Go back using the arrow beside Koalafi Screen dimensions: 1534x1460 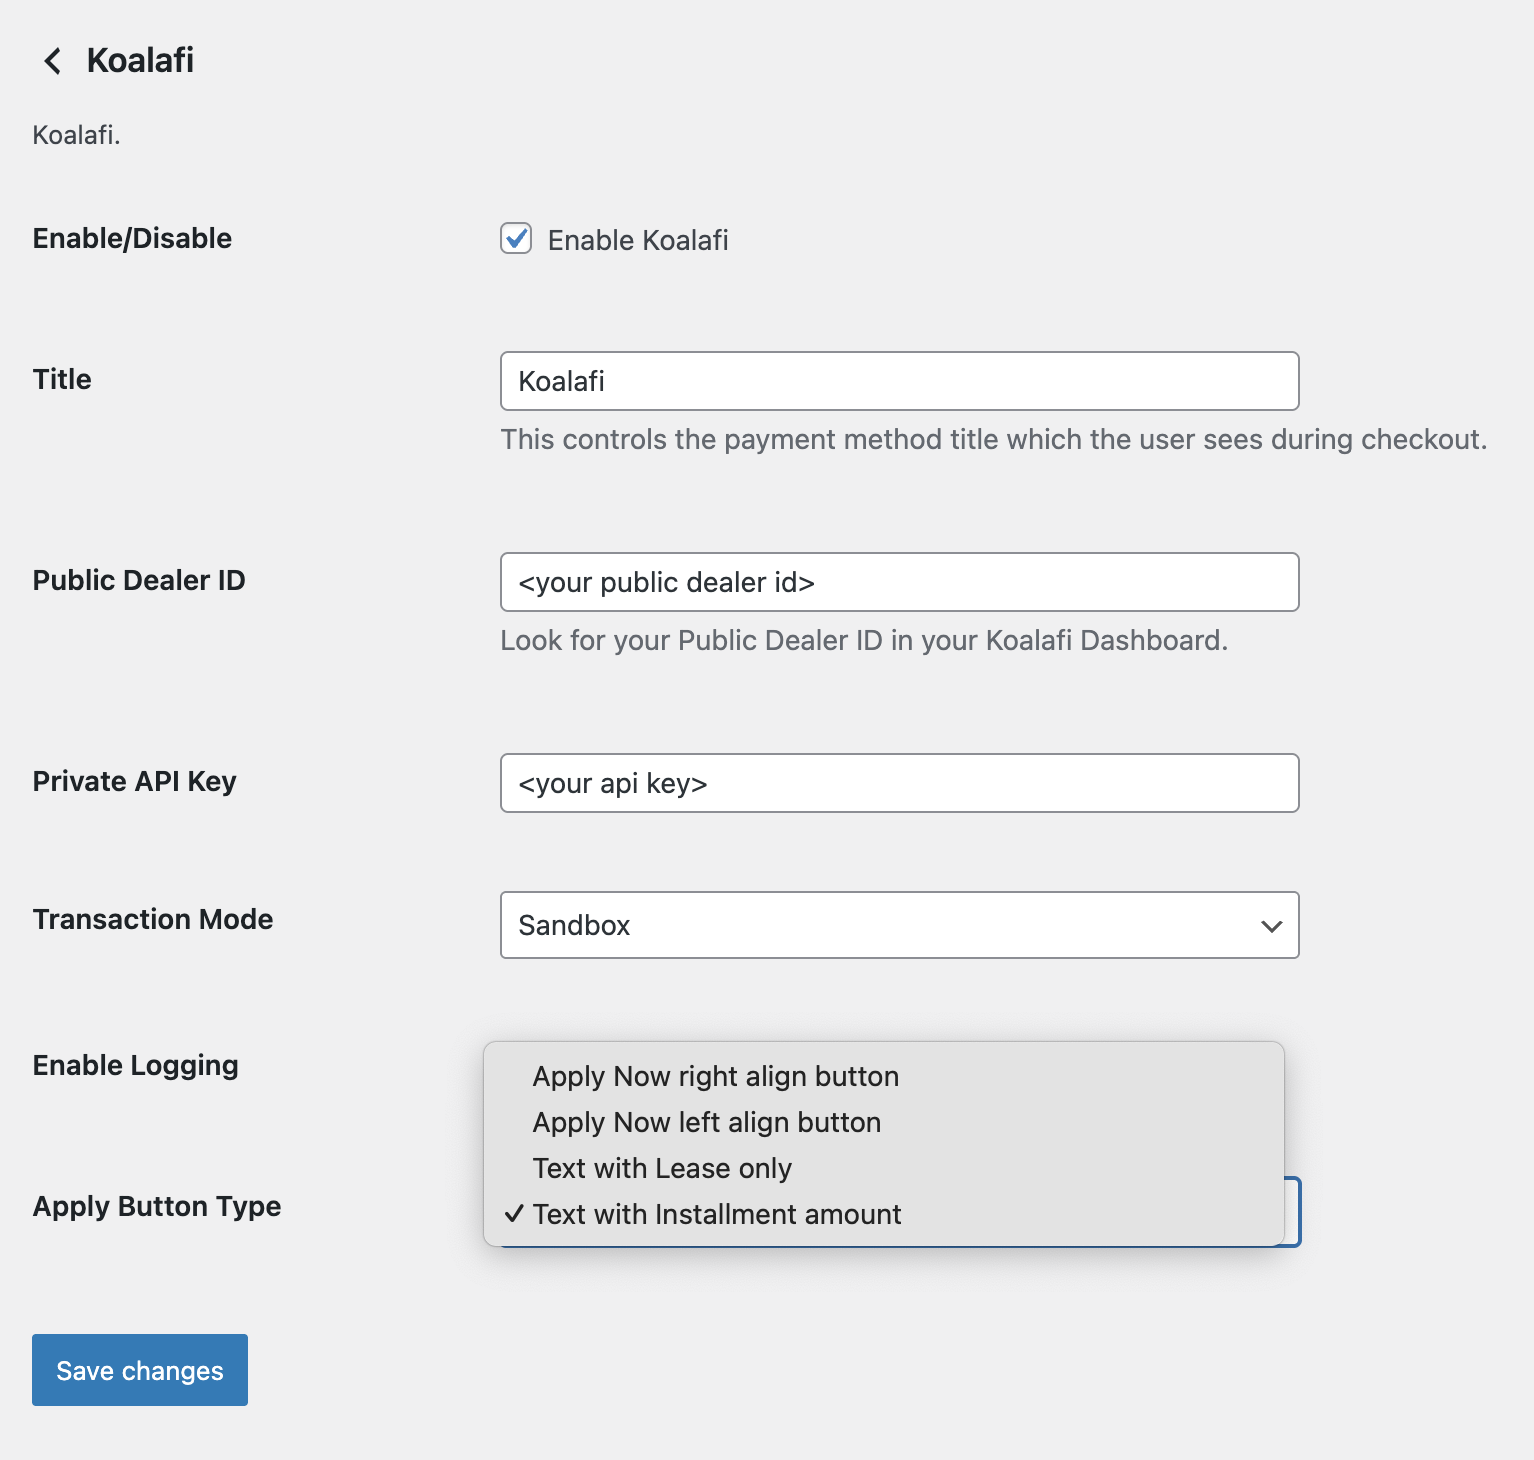tap(53, 61)
